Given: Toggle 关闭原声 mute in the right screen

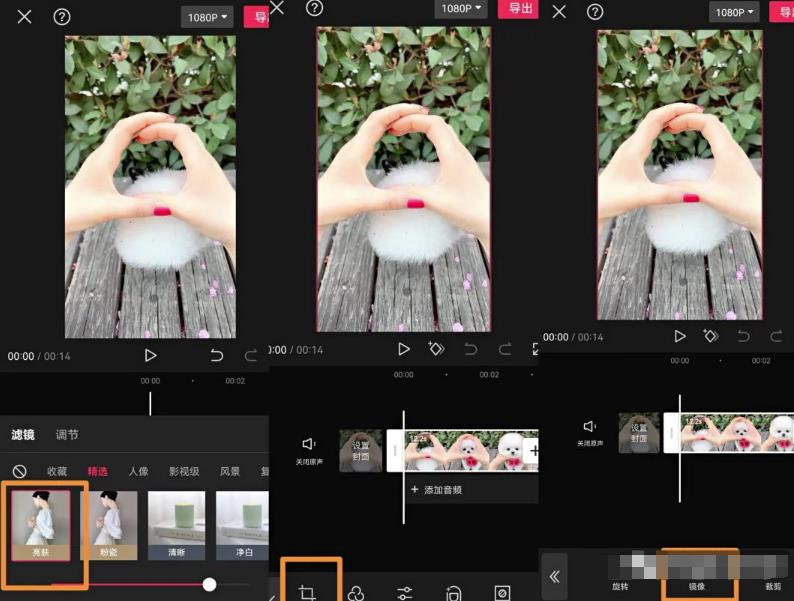Looking at the screenshot, I should click(590, 432).
